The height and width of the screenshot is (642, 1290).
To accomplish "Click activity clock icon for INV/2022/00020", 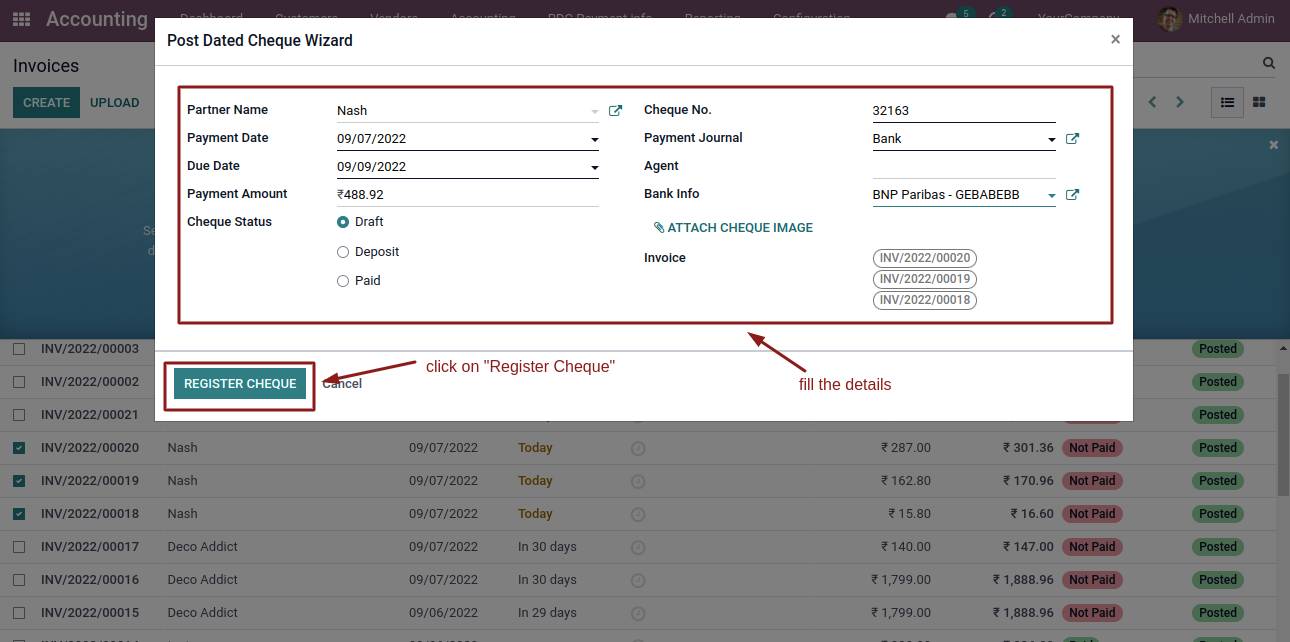I will 638,449.
